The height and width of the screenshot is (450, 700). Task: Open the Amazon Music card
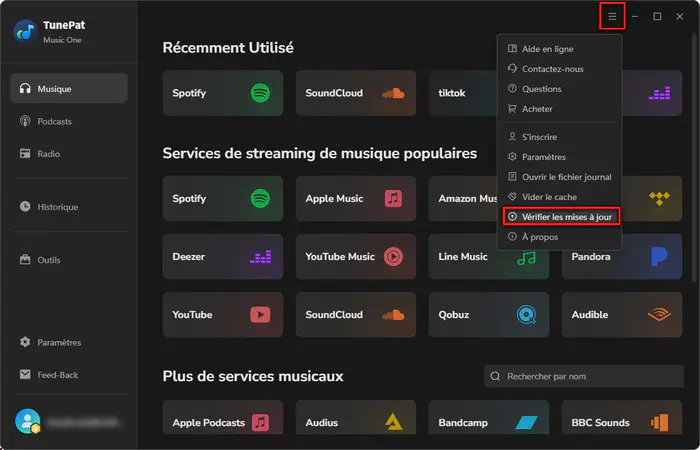click(463, 198)
